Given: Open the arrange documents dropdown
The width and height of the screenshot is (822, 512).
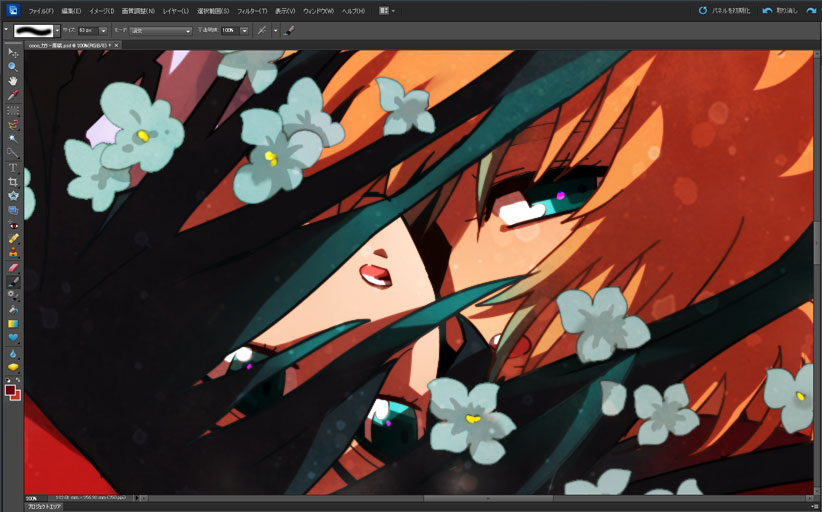Looking at the screenshot, I should 387,10.
